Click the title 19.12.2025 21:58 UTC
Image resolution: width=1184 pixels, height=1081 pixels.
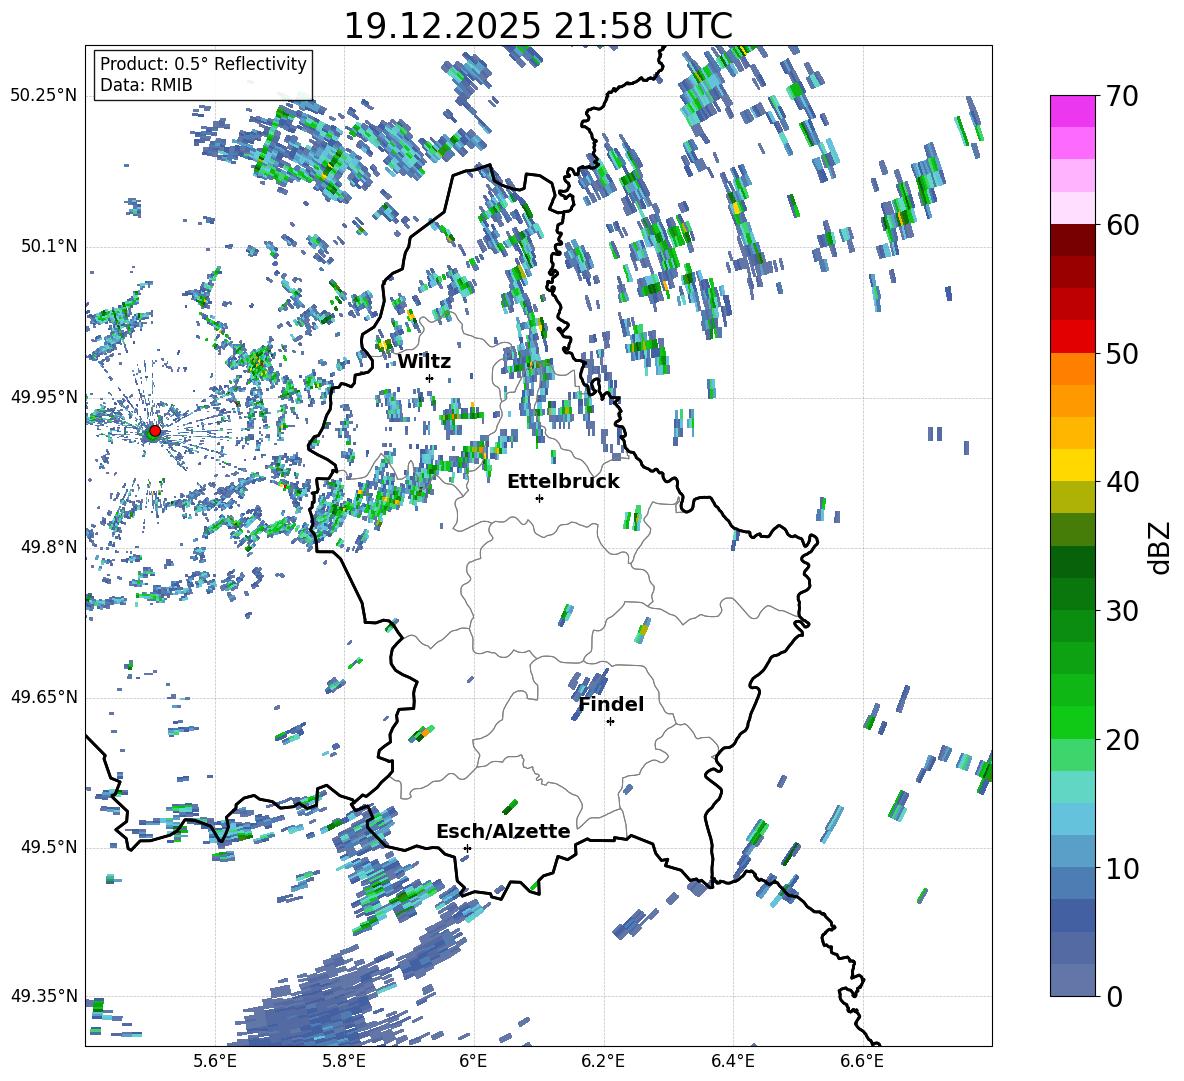538,26
